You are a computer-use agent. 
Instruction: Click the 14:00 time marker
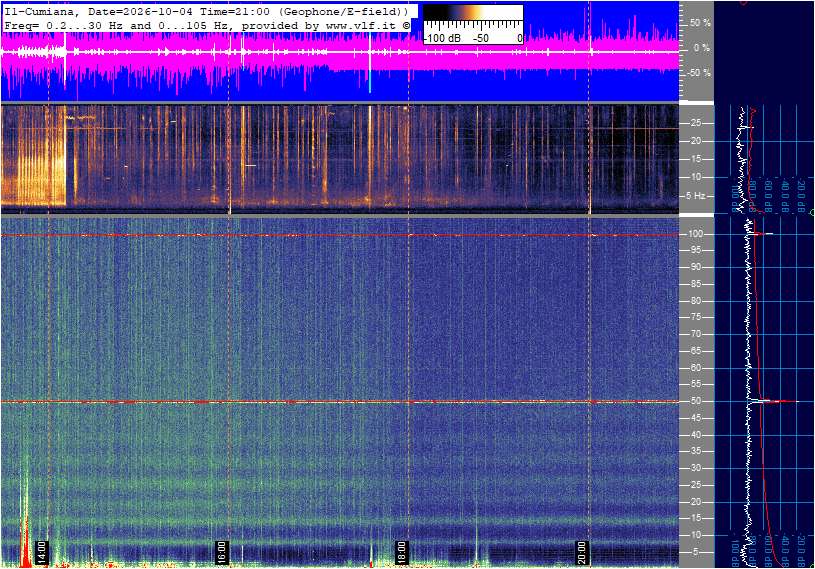pyautogui.click(x=42, y=552)
